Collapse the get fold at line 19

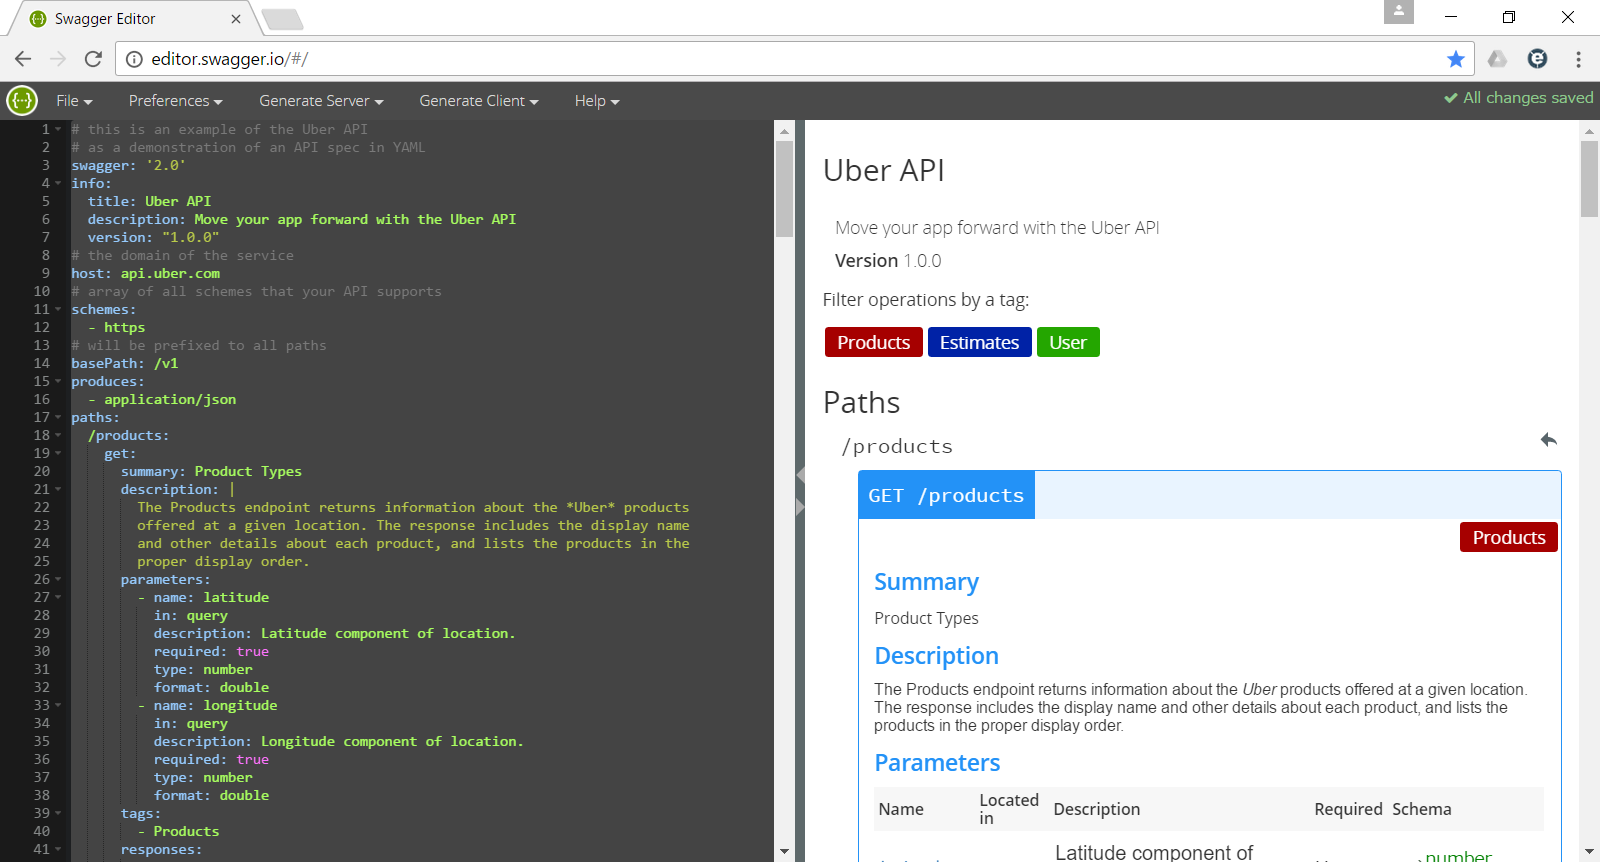[x=58, y=453]
